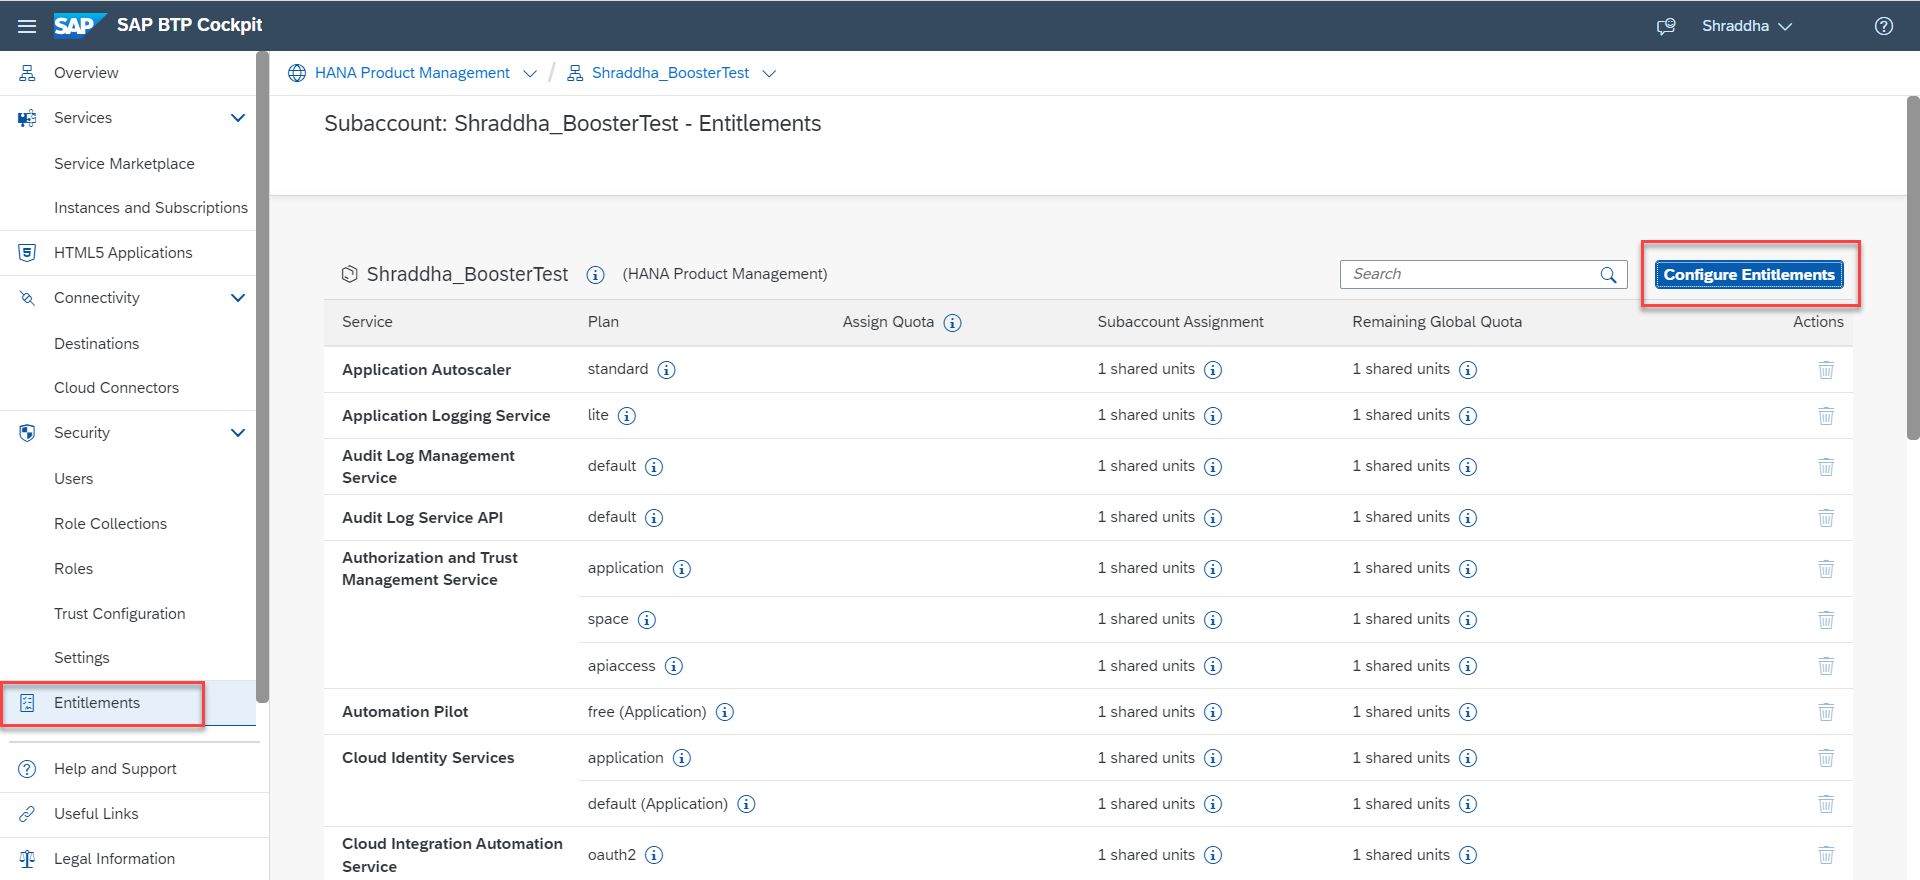Click the Configure Entitlements button
Viewport: 1920px width, 880px height.
pos(1748,275)
